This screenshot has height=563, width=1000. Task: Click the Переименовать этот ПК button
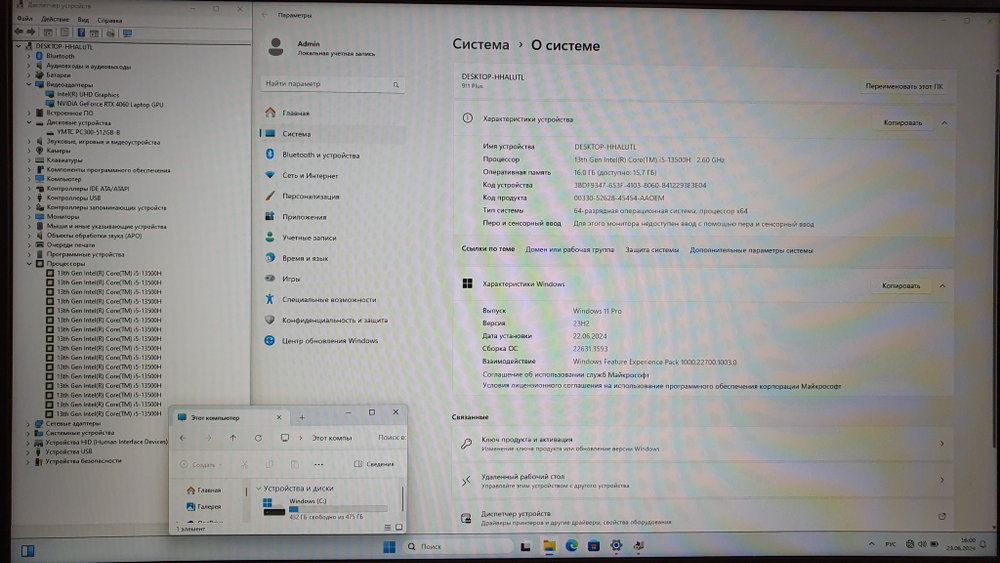pos(903,87)
